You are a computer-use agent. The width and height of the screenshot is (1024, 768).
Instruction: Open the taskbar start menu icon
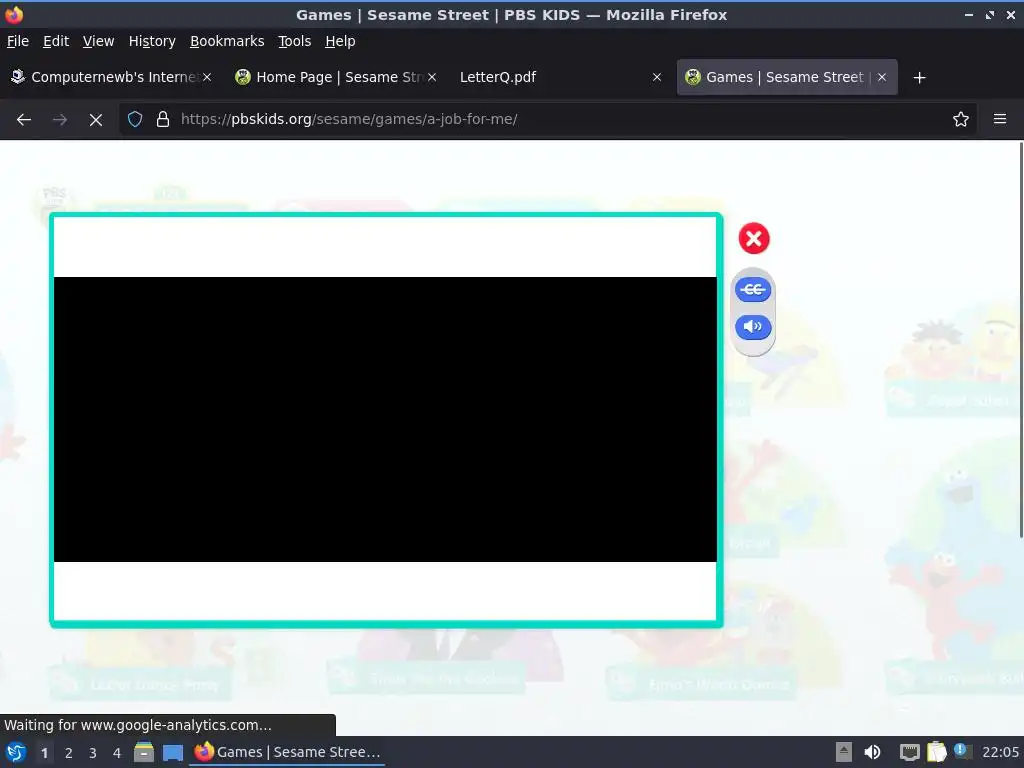point(16,752)
